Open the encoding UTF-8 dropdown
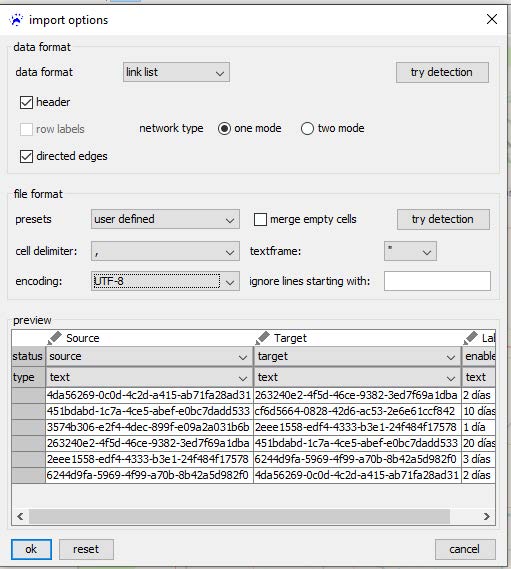This screenshot has width=511, height=569. click(x=165, y=281)
